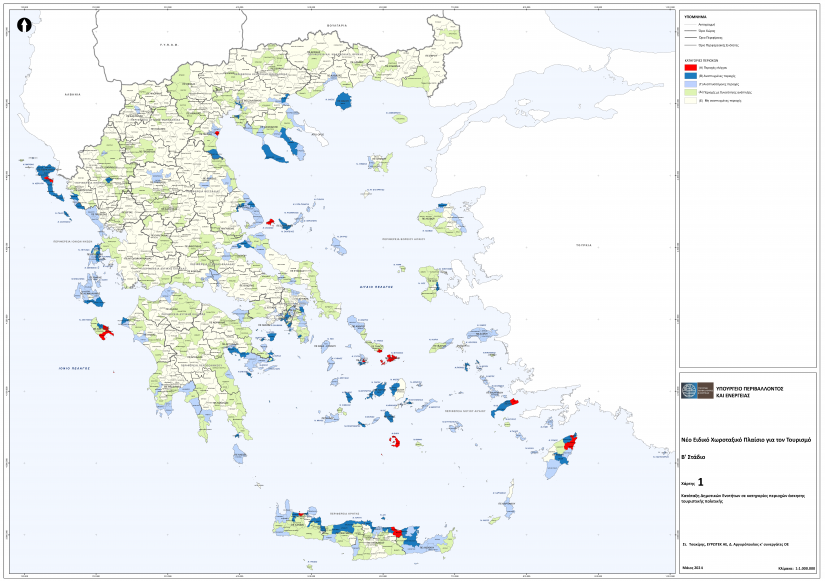Select the dark blue legend swatch
Viewport: 825px width, 581px height.
(x=690, y=75)
